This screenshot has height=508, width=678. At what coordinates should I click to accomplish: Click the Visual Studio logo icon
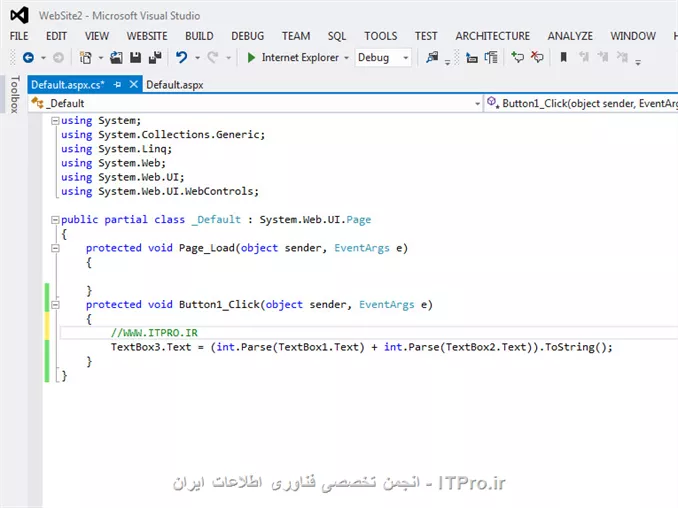click(19, 16)
